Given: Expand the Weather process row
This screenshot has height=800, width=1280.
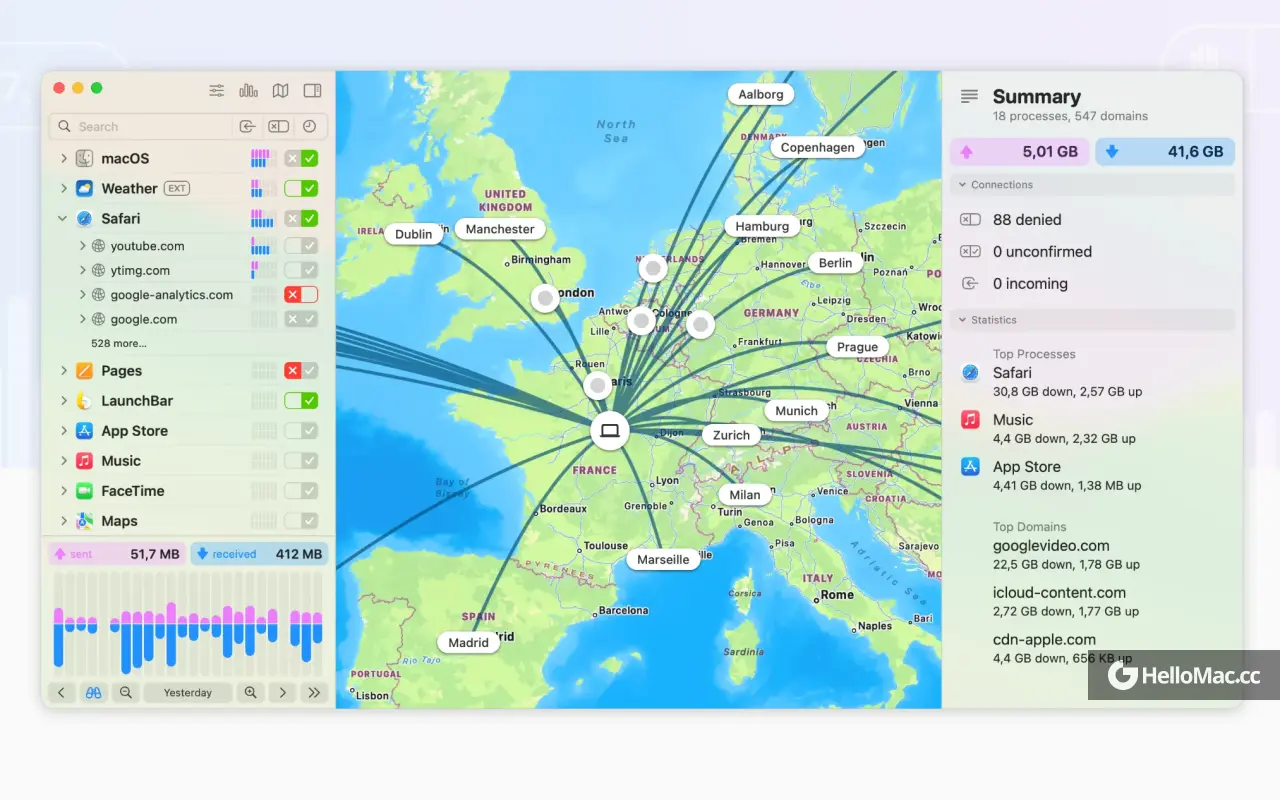Looking at the screenshot, I should [63, 188].
